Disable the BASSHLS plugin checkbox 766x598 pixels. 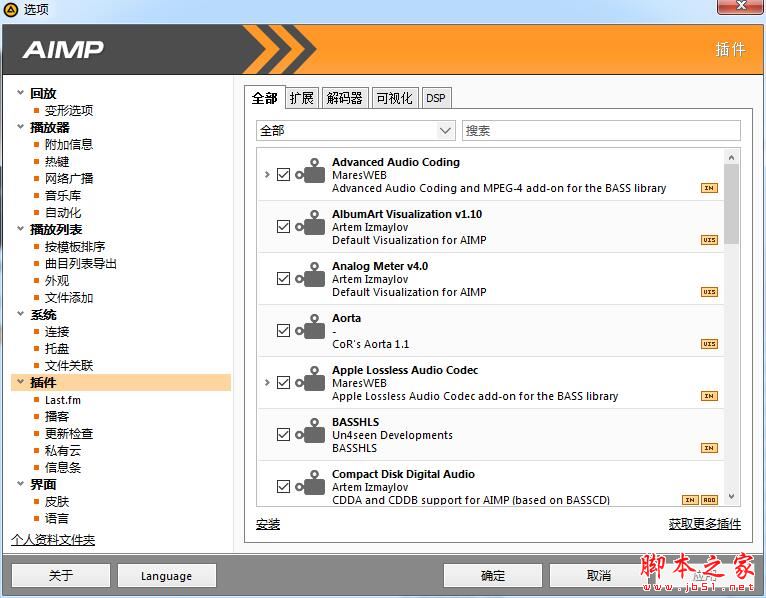click(x=283, y=435)
